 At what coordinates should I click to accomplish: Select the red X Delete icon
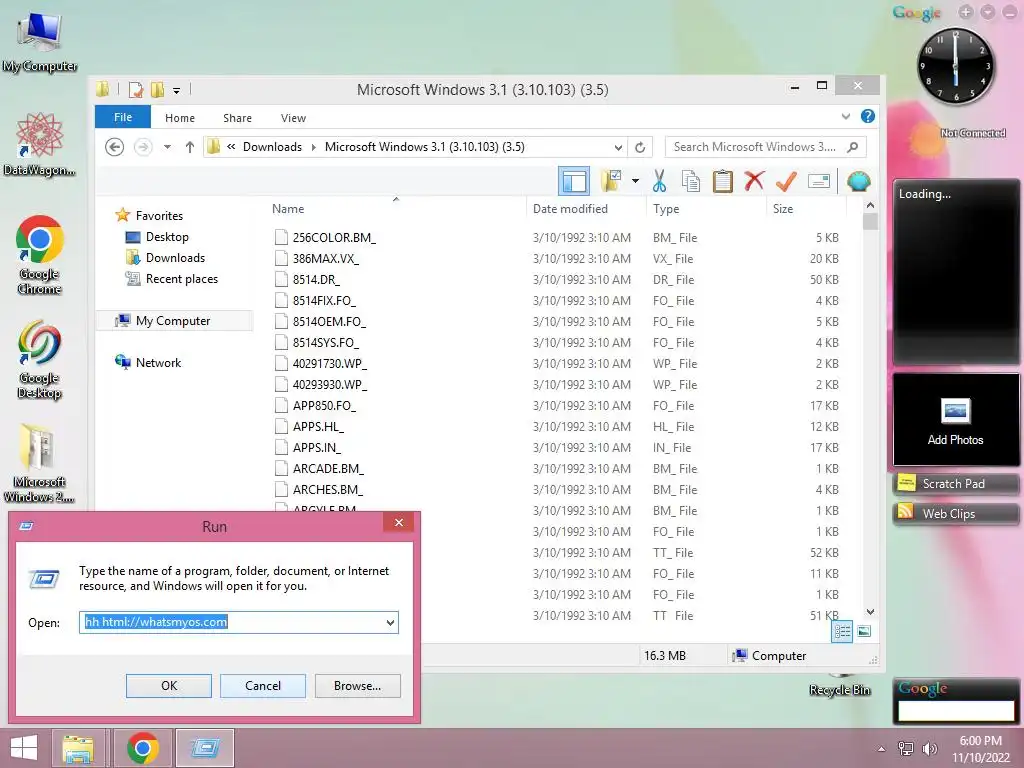(754, 181)
